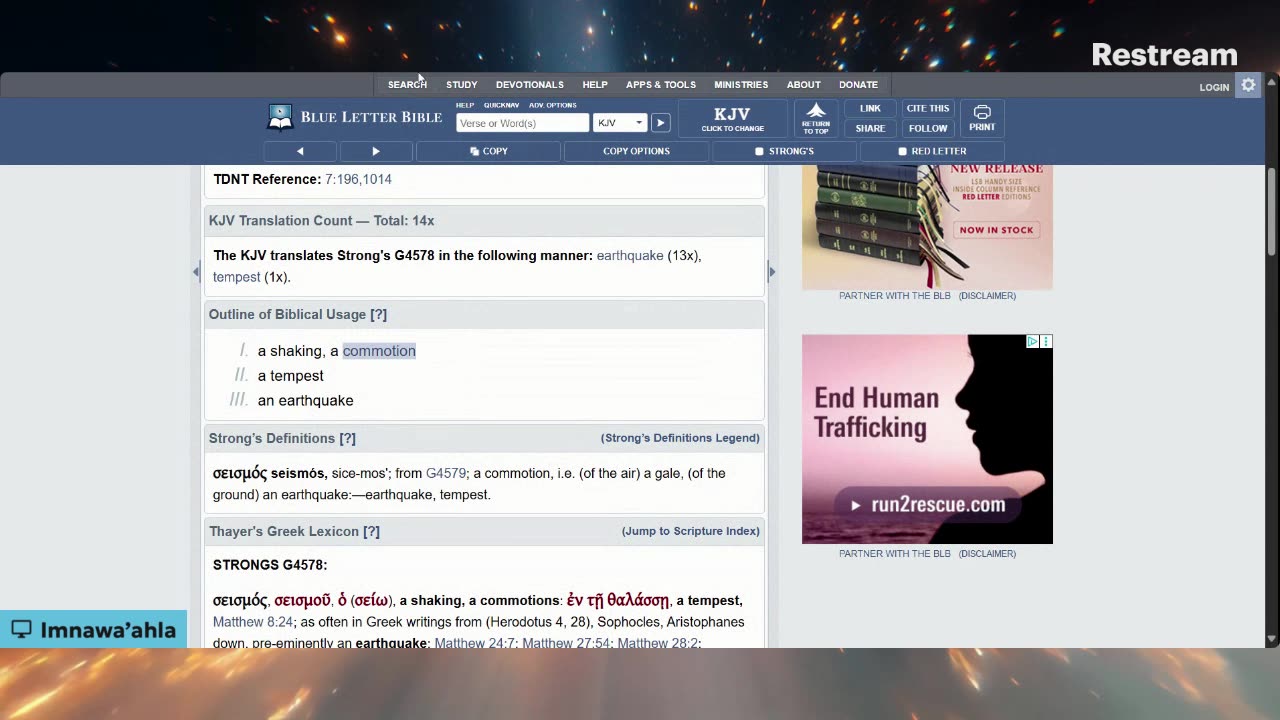Open the settings gear icon

pyautogui.click(x=1248, y=86)
